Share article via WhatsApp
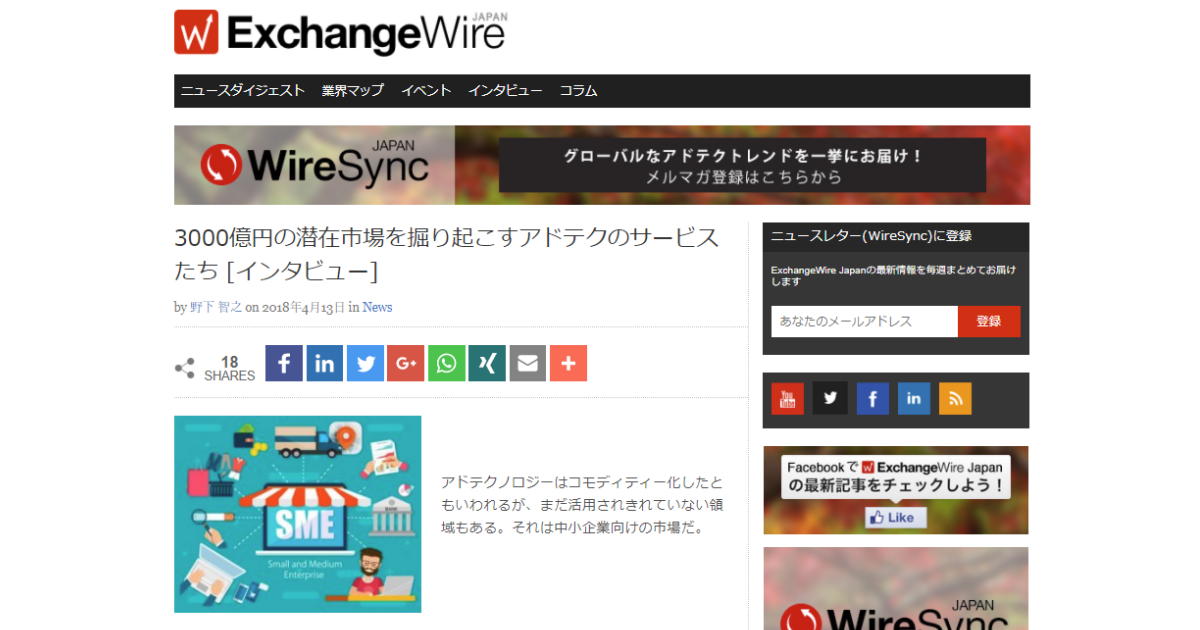 [447, 364]
